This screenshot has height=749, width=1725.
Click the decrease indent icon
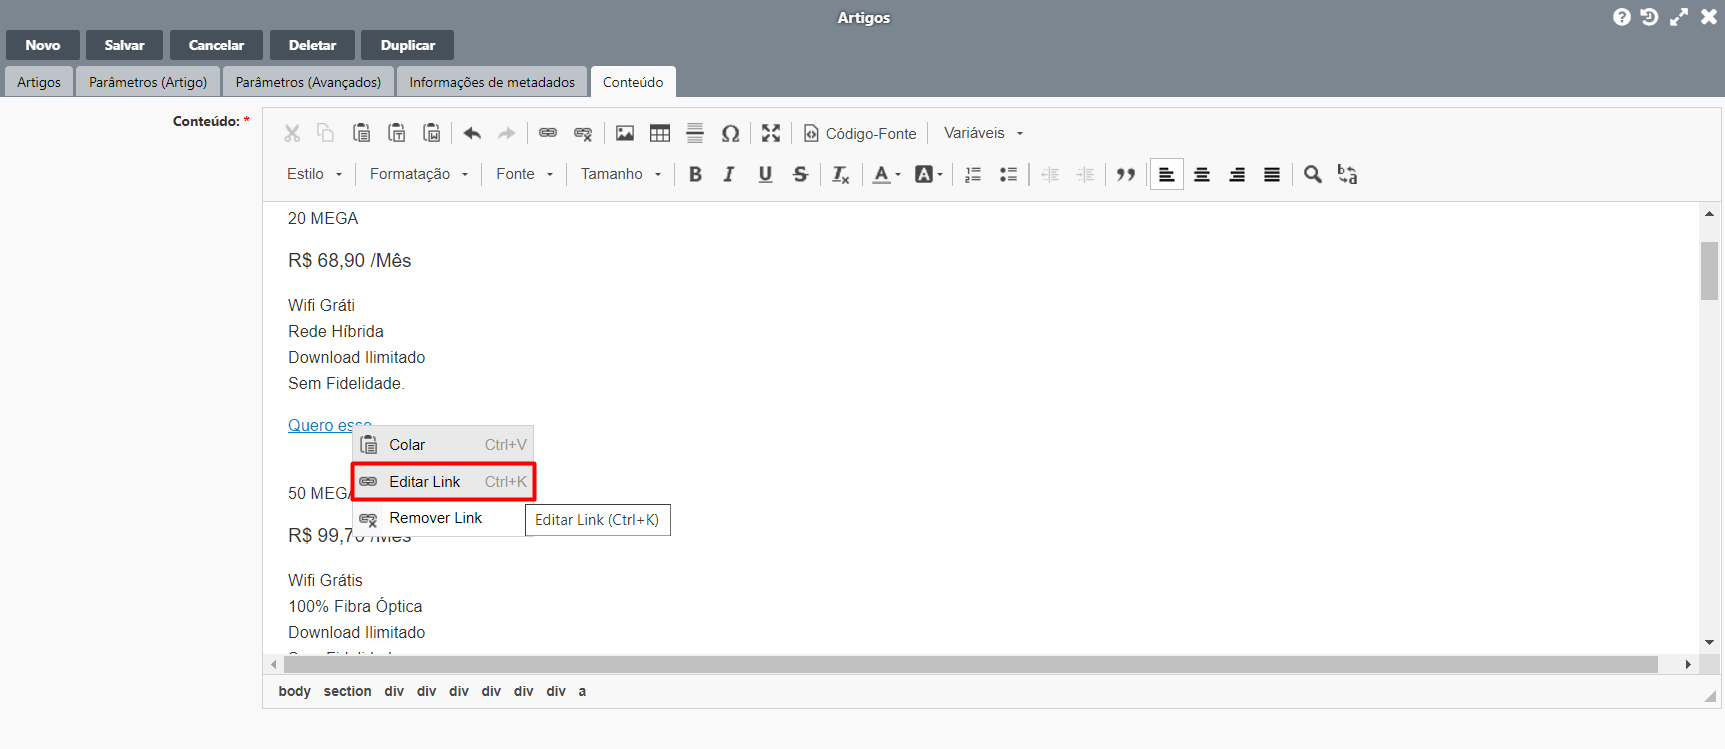[x=1050, y=174]
